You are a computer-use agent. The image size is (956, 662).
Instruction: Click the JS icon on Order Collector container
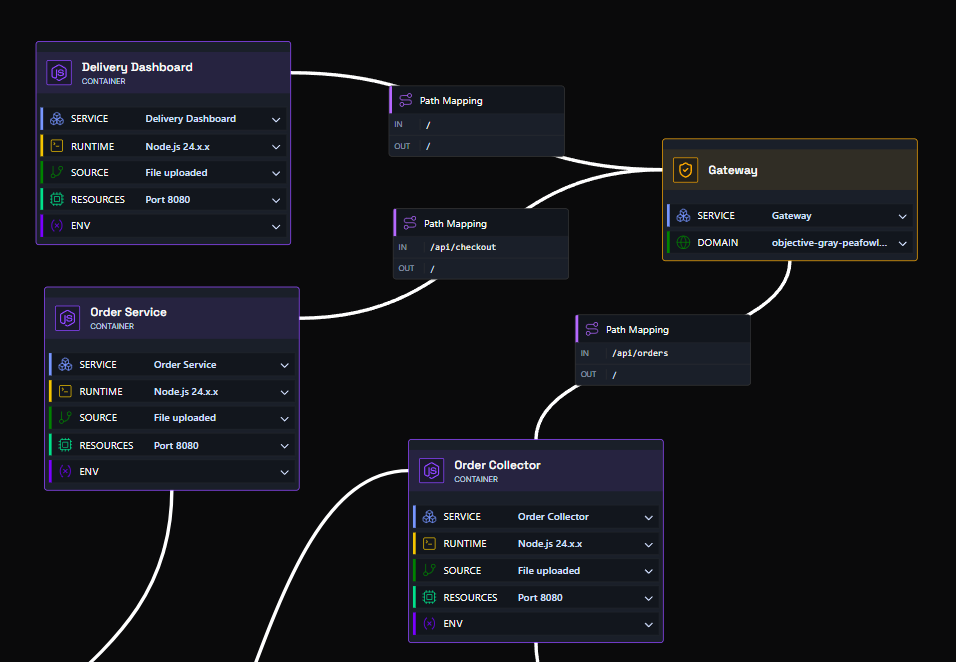432,471
